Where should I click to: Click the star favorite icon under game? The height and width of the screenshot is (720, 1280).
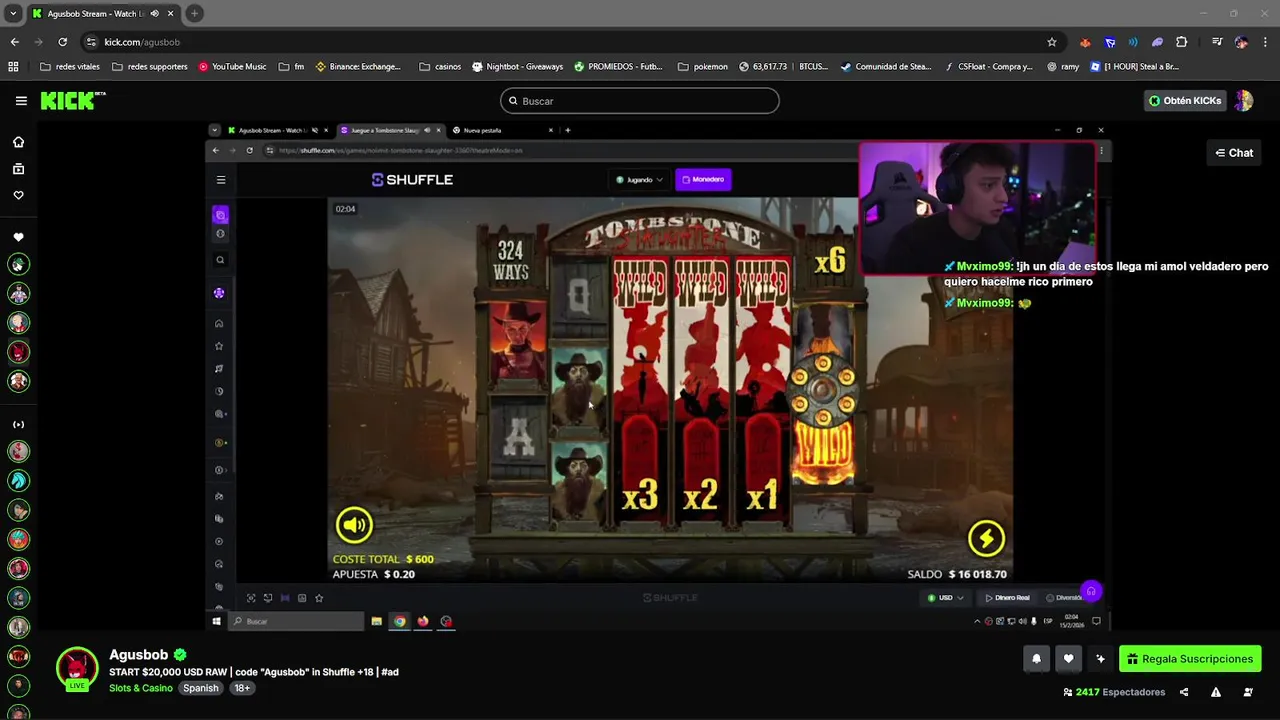point(319,598)
